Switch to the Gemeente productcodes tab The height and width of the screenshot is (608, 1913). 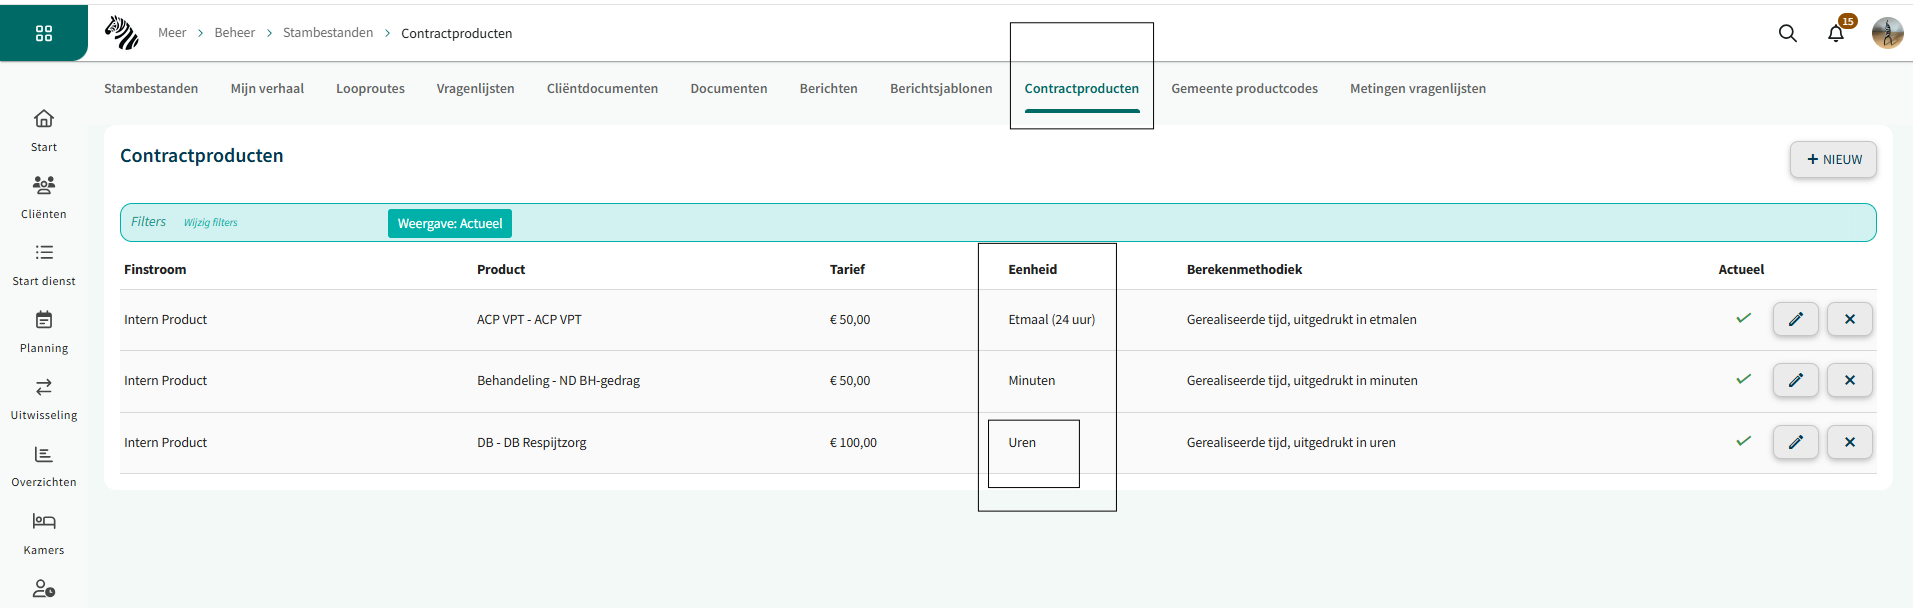(1244, 88)
